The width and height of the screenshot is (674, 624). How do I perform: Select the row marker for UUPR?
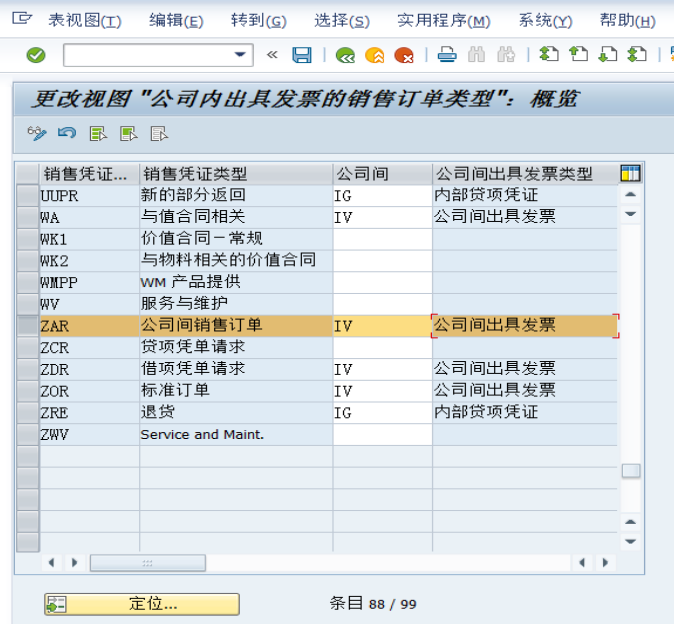click(x=28, y=196)
